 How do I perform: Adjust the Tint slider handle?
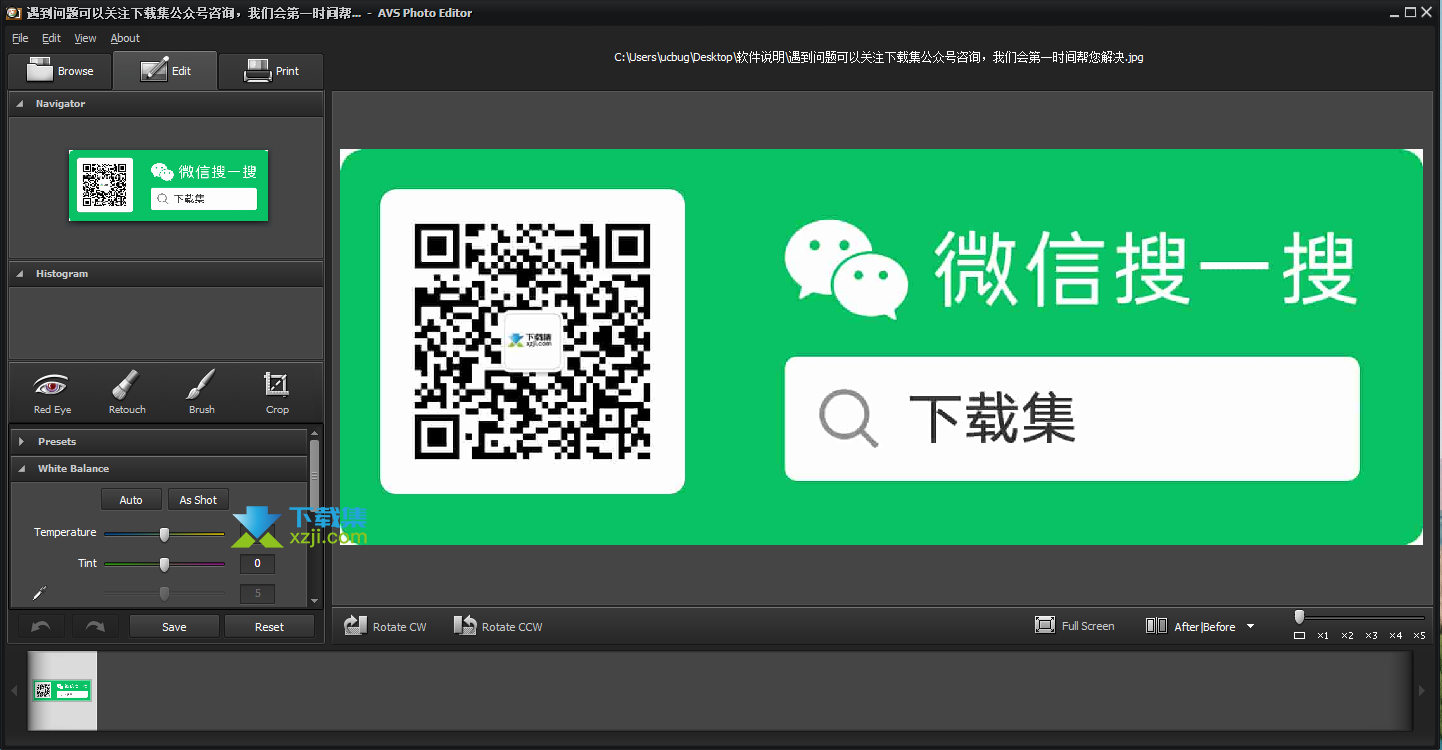[164, 564]
